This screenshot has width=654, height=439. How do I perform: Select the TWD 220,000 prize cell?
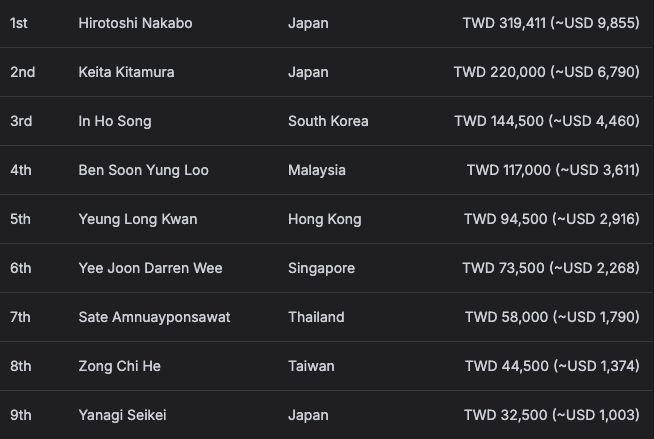click(x=546, y=72)
